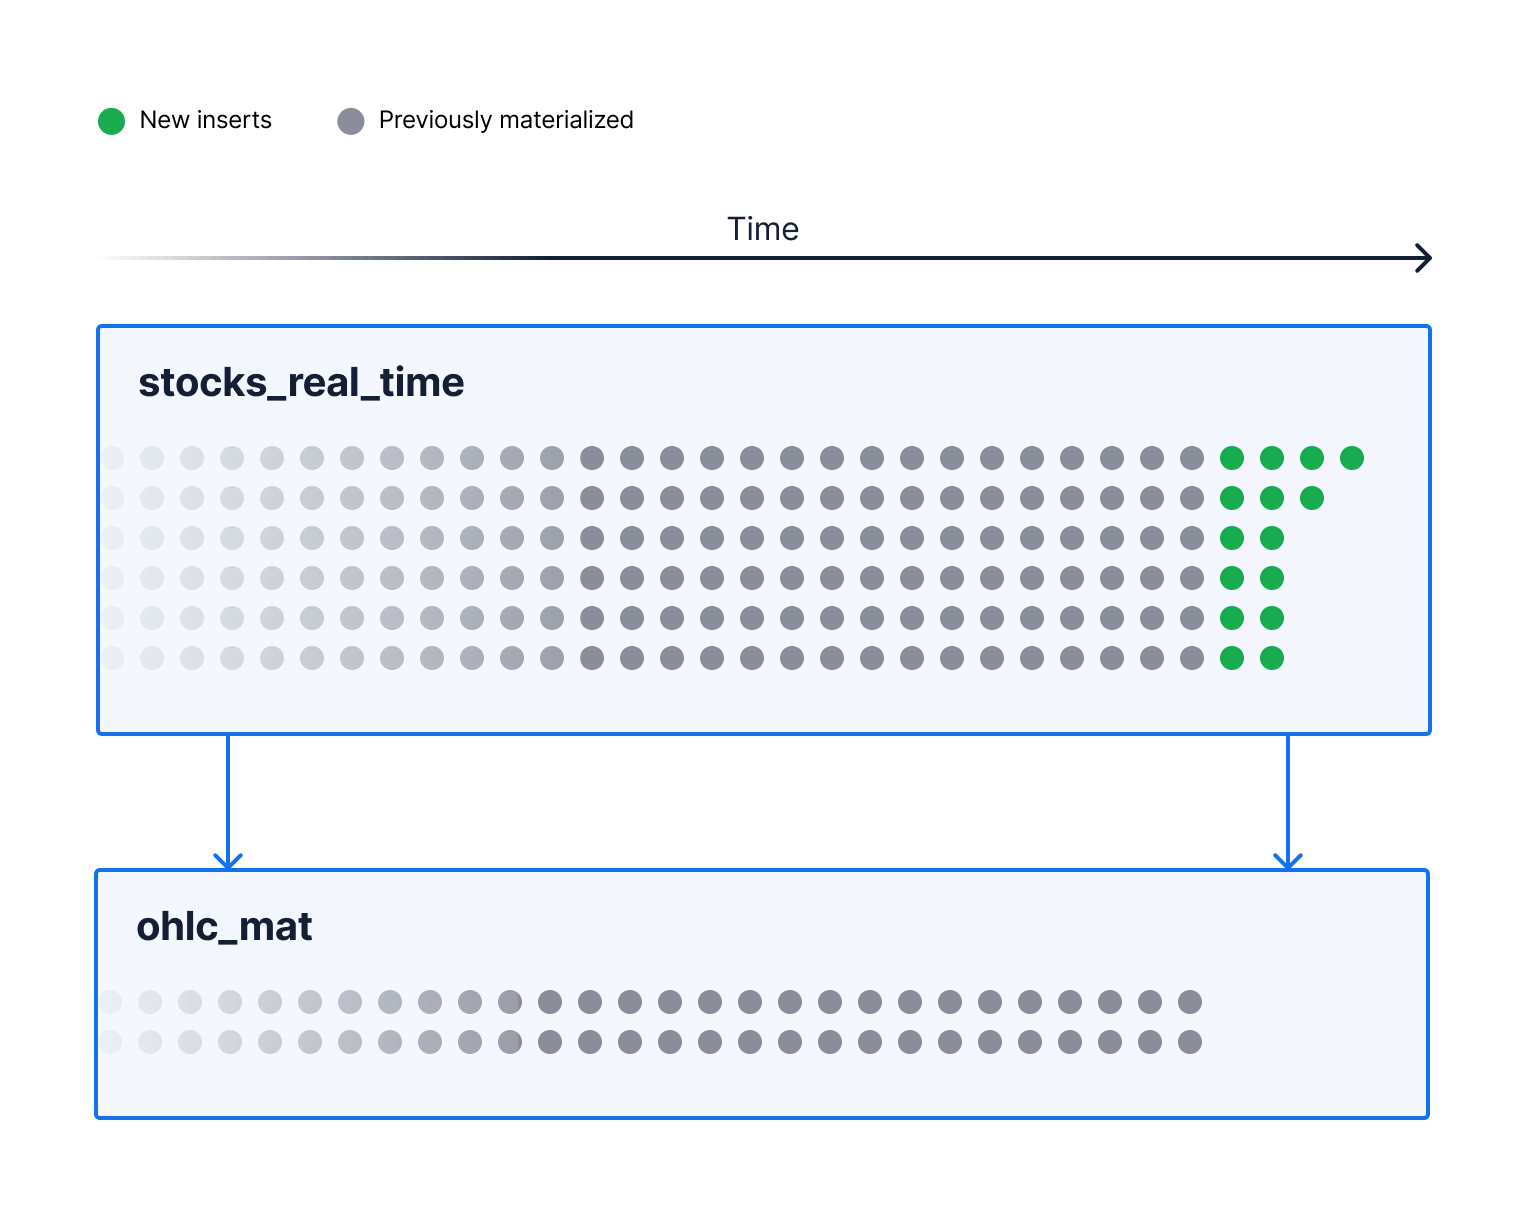
Task: Click right blue arrowhead pointing into ohlc_mat
Action: (x=1287, y=860)
